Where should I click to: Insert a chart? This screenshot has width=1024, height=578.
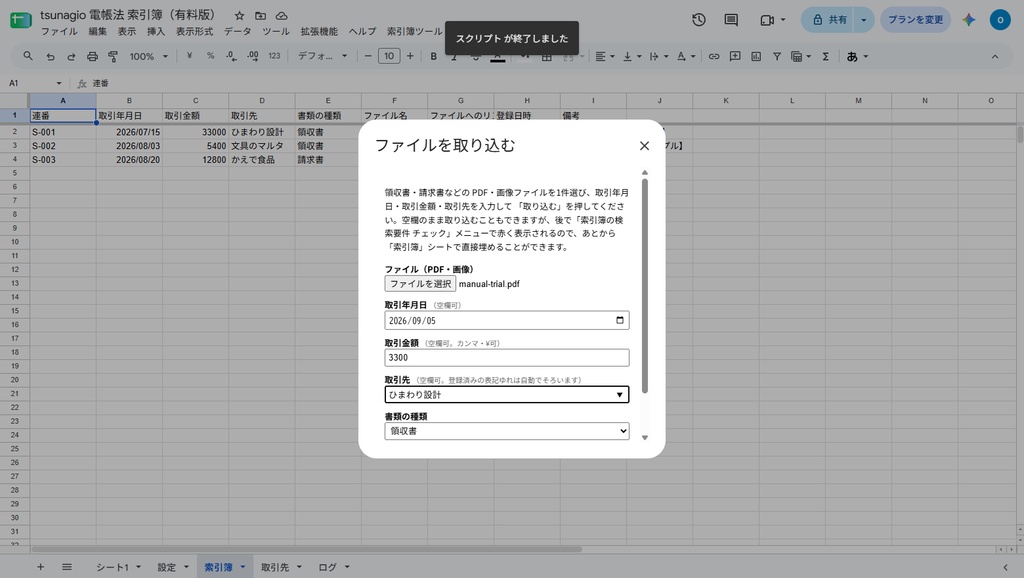point(756,56)
